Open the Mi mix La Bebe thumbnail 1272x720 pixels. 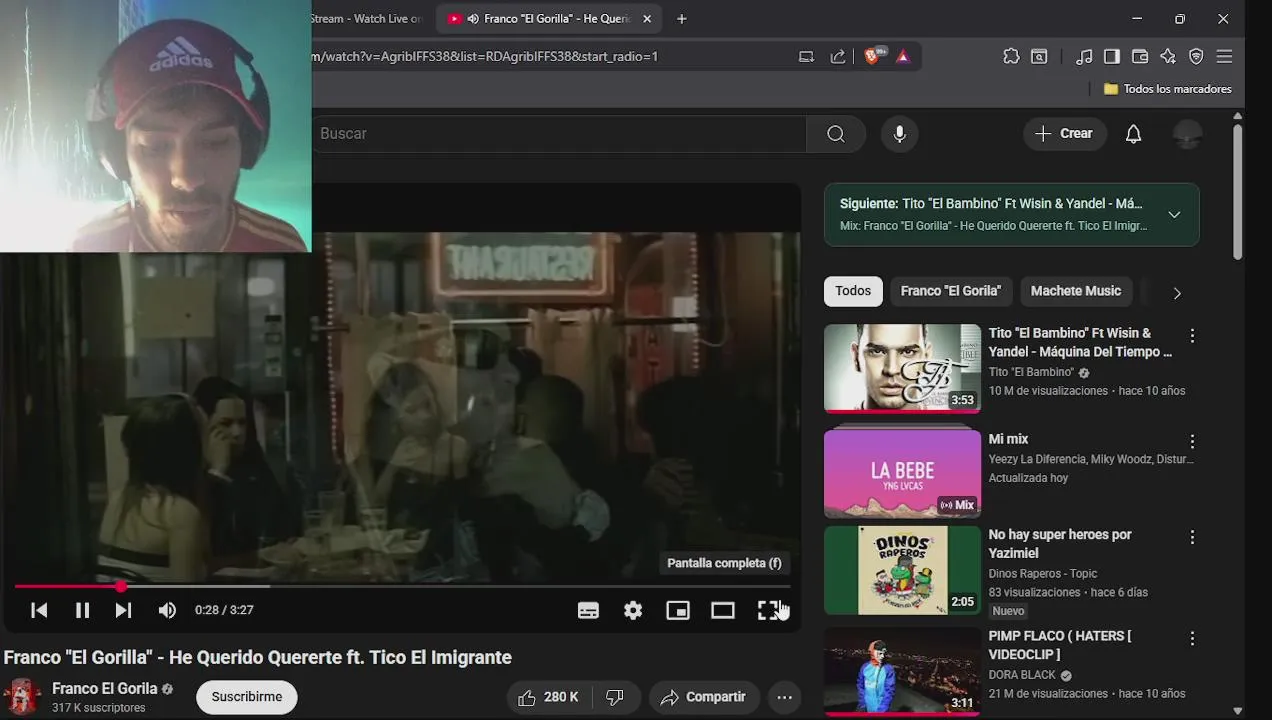(902, 474)
